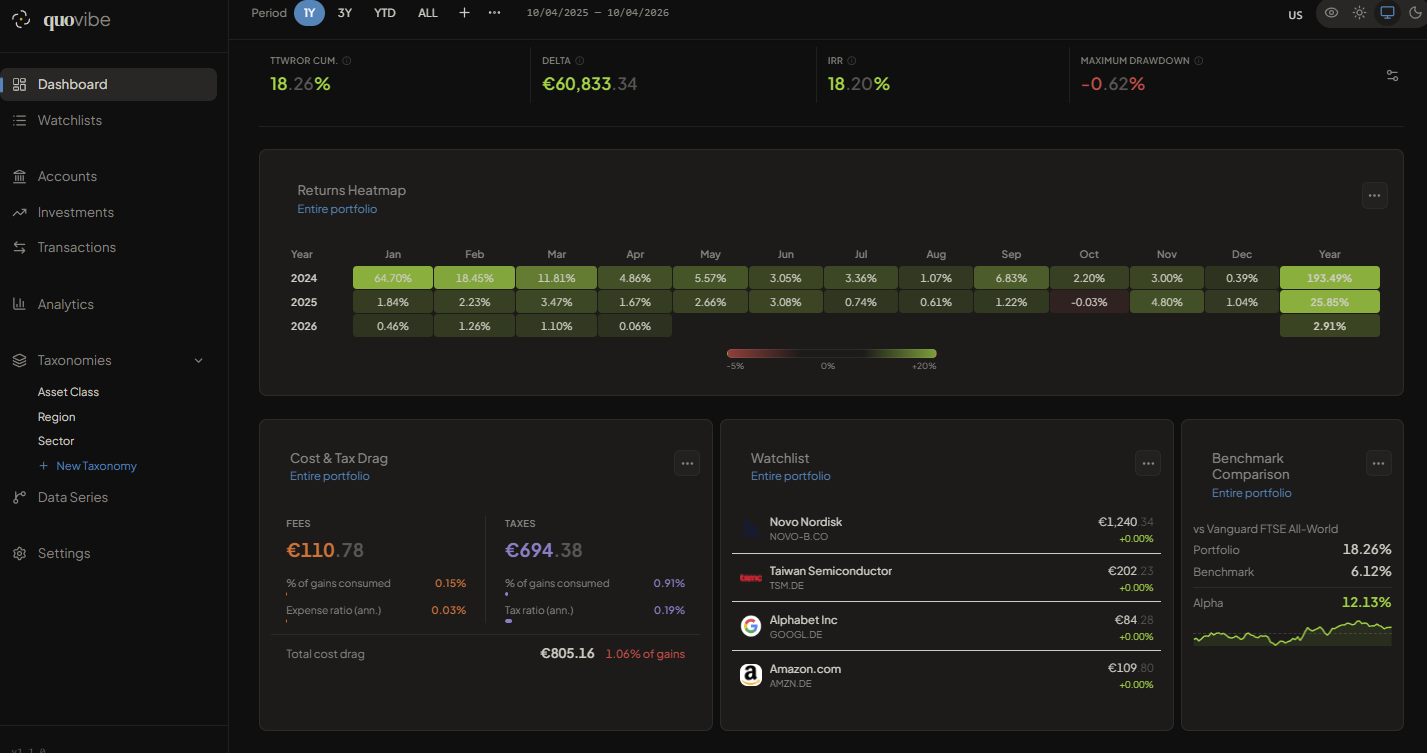The width and height of the screenshot is (1427, 753).
Task: Switch to light theme sun icon
Action: coord(1359,13)
